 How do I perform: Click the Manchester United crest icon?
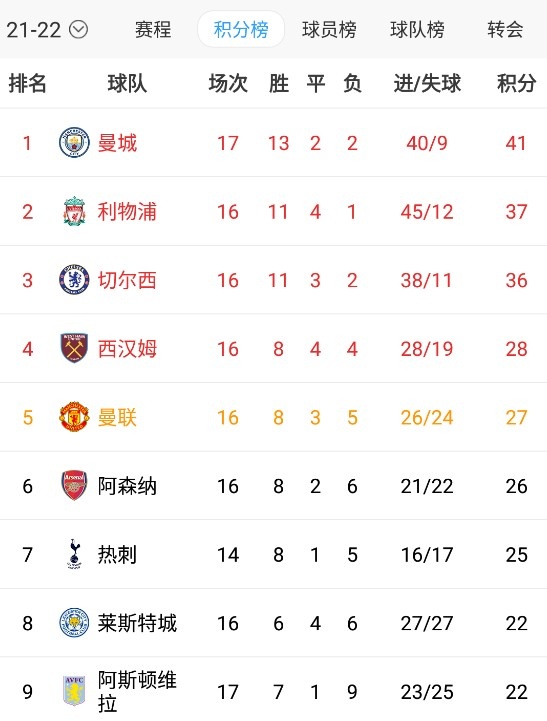[x=74, y=417]
